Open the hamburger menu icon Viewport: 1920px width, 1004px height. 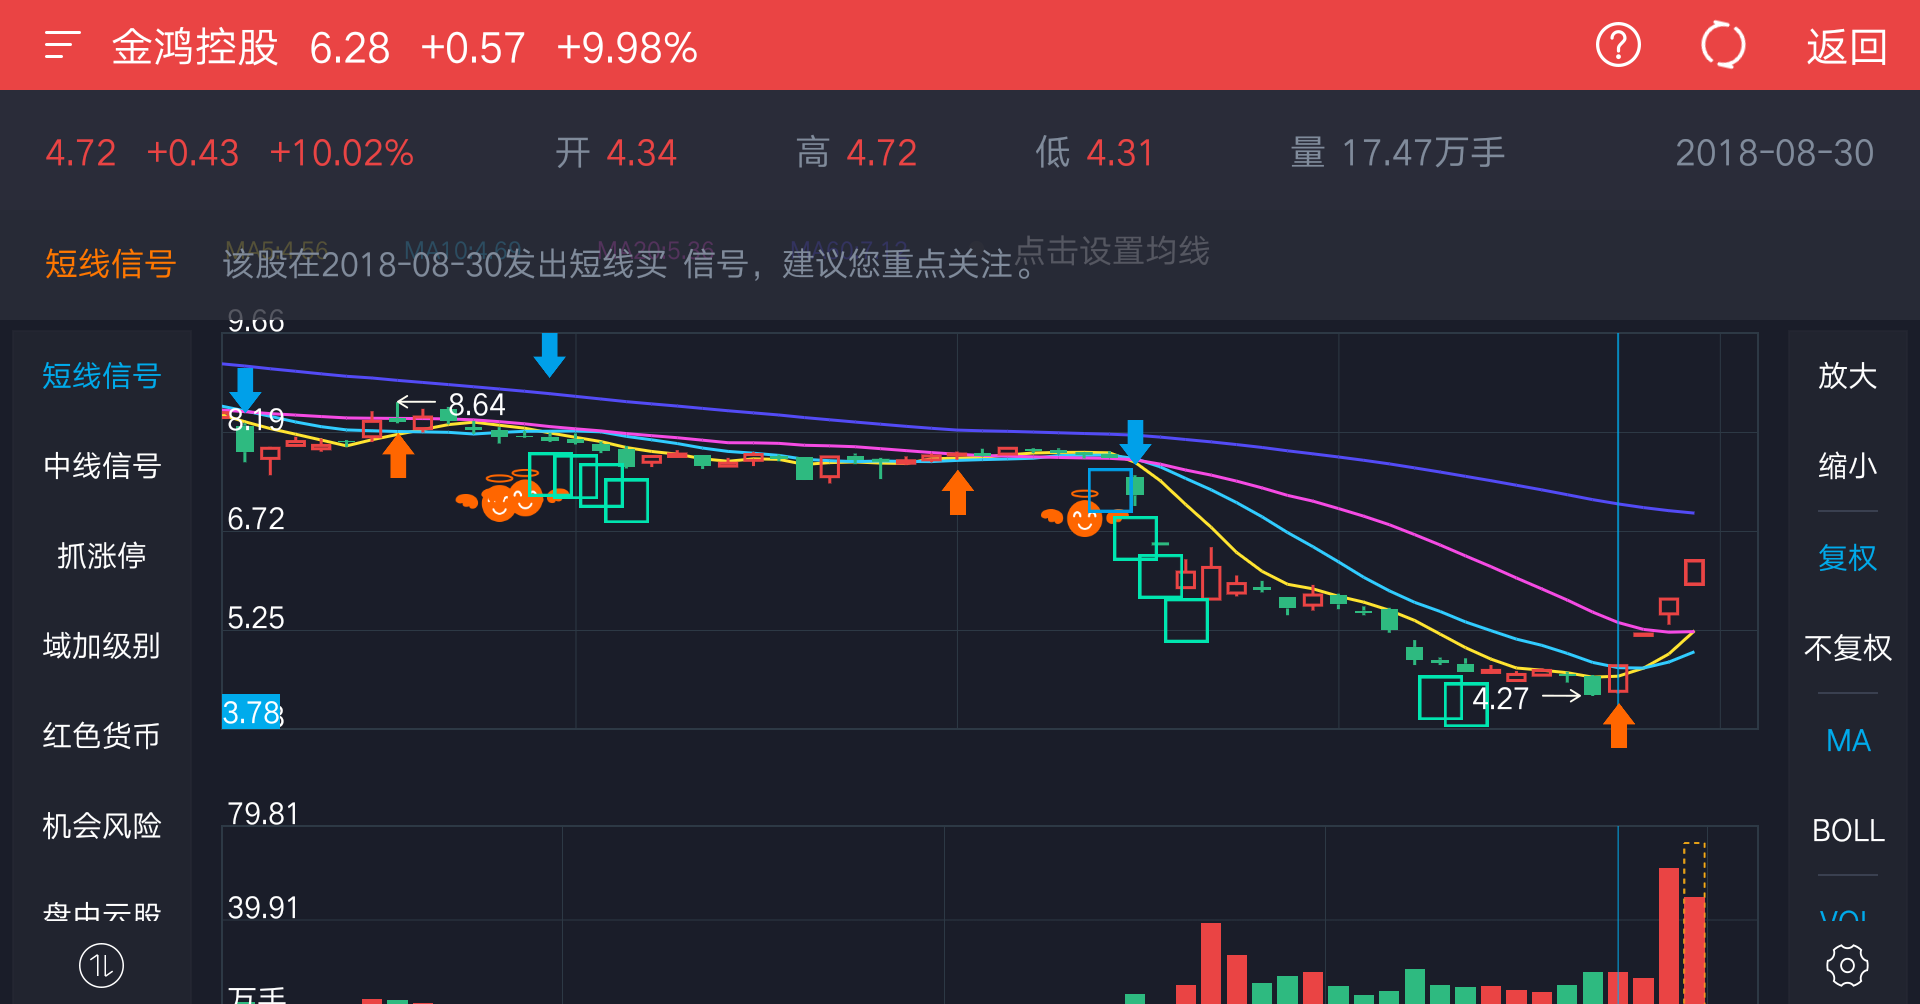coord(62,46)
